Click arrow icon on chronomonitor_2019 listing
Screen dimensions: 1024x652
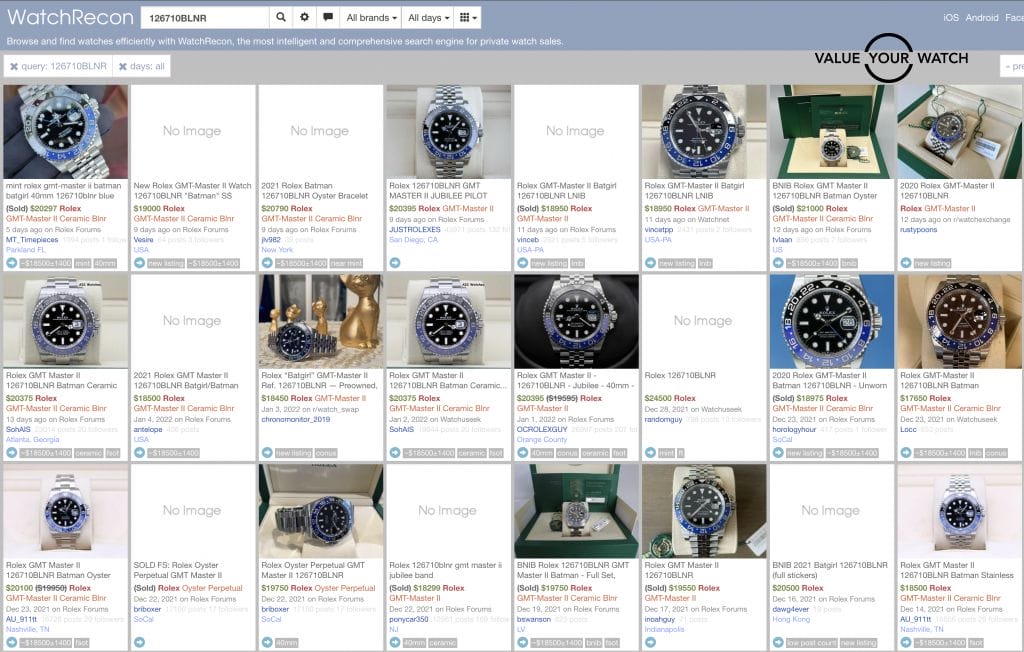click(x=267, y=453)
